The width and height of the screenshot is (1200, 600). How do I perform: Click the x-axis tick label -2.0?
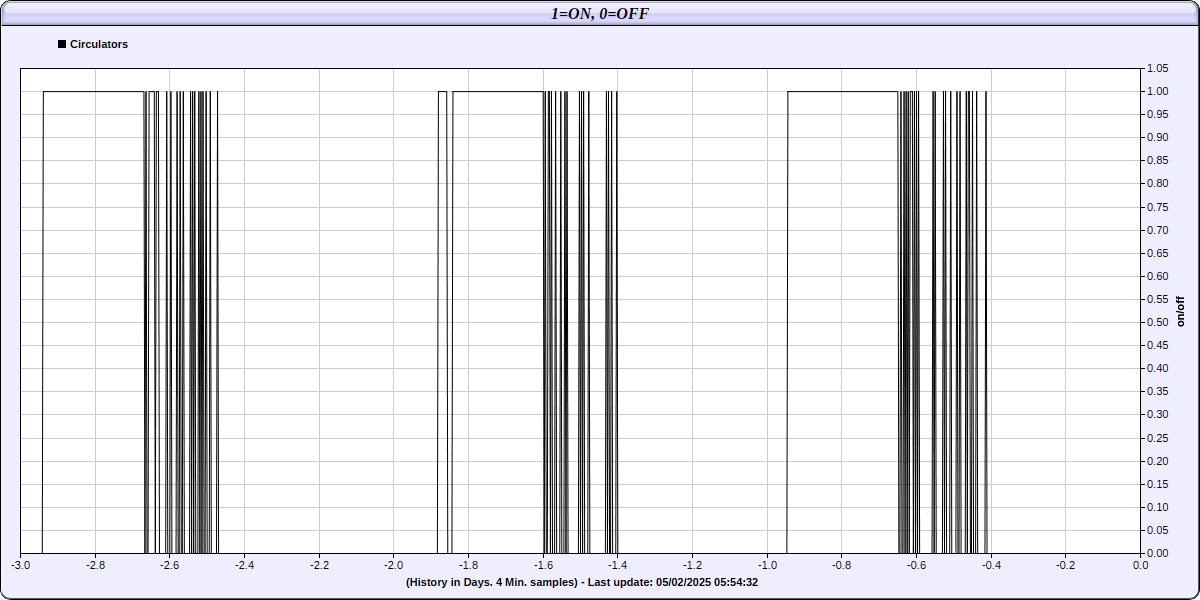[394, 565]
